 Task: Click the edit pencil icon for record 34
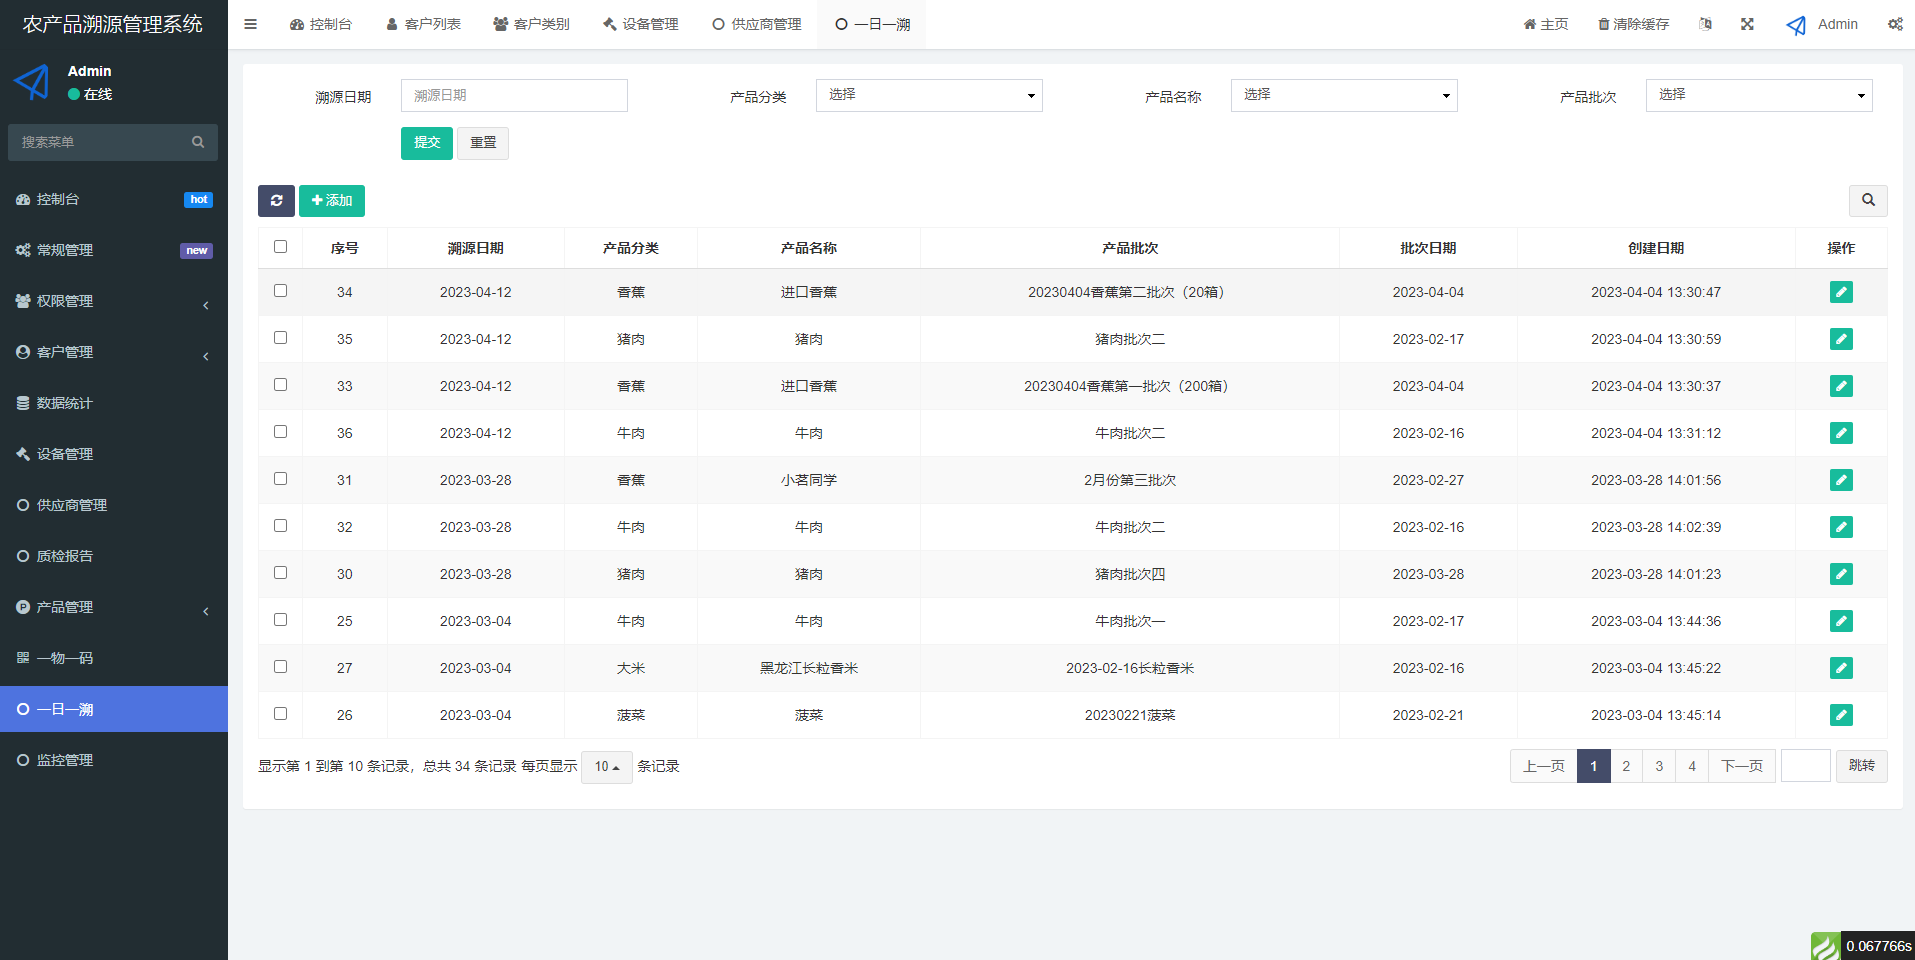[x=1841, y=291]
